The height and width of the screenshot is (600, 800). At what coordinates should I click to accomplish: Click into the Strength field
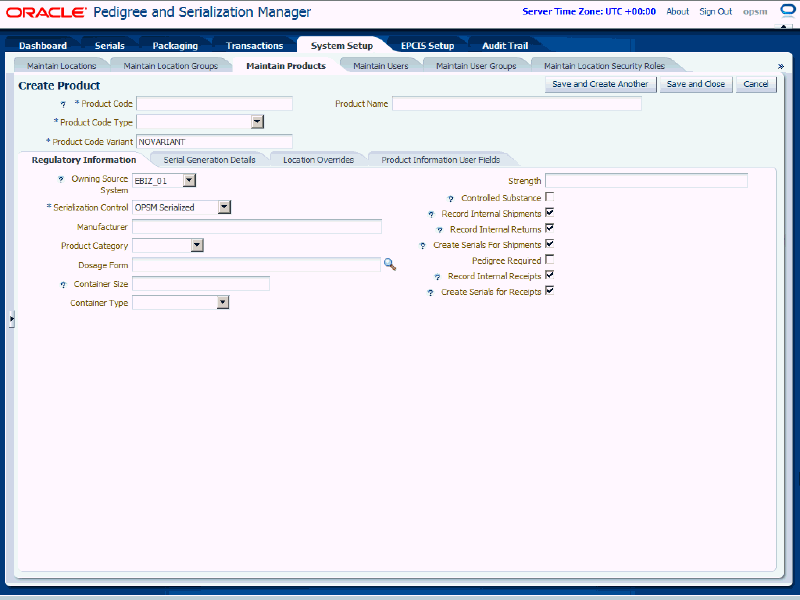coord(646,181)
